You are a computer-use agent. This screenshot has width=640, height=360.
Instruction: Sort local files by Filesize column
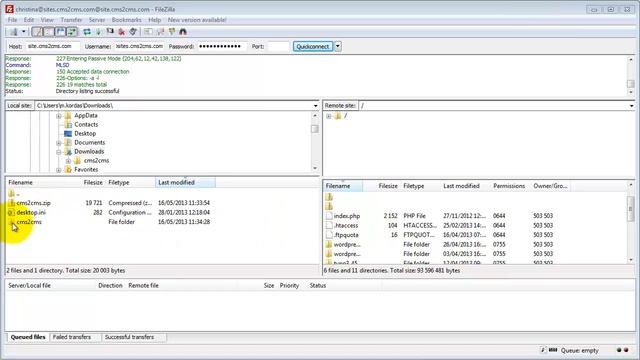tap(93, 182)
